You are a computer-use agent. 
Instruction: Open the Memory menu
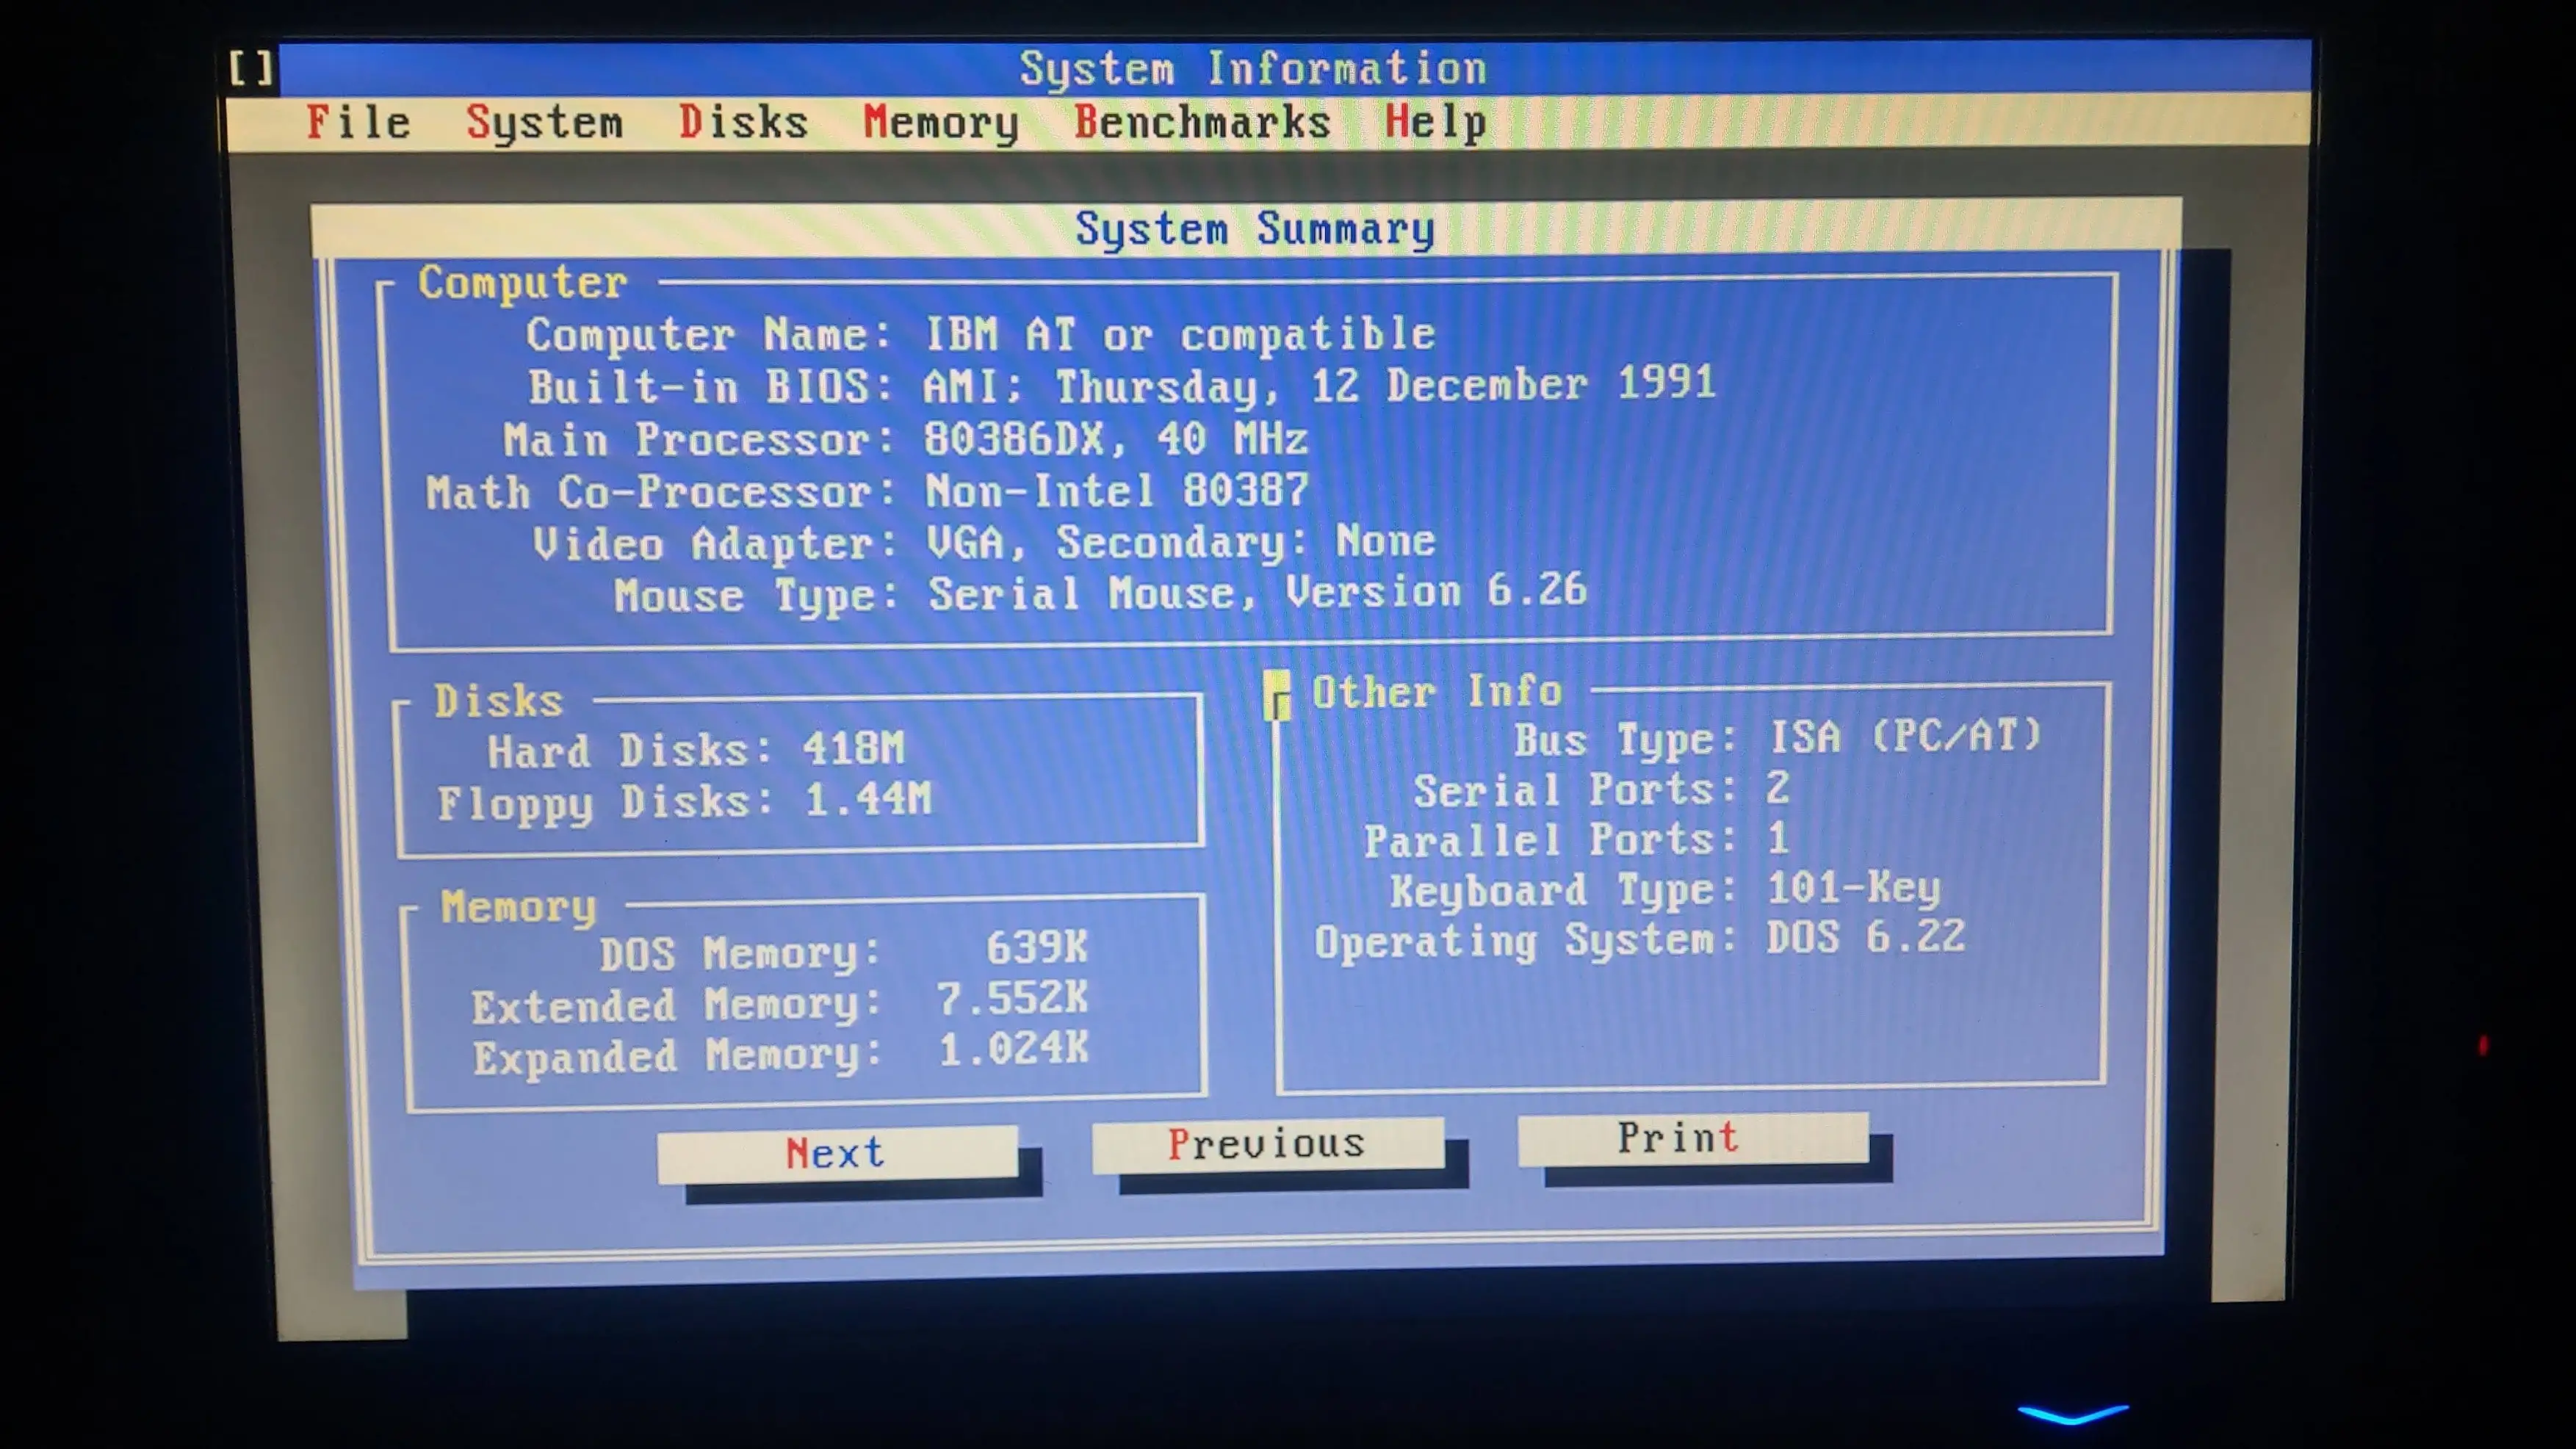point(940,123)
